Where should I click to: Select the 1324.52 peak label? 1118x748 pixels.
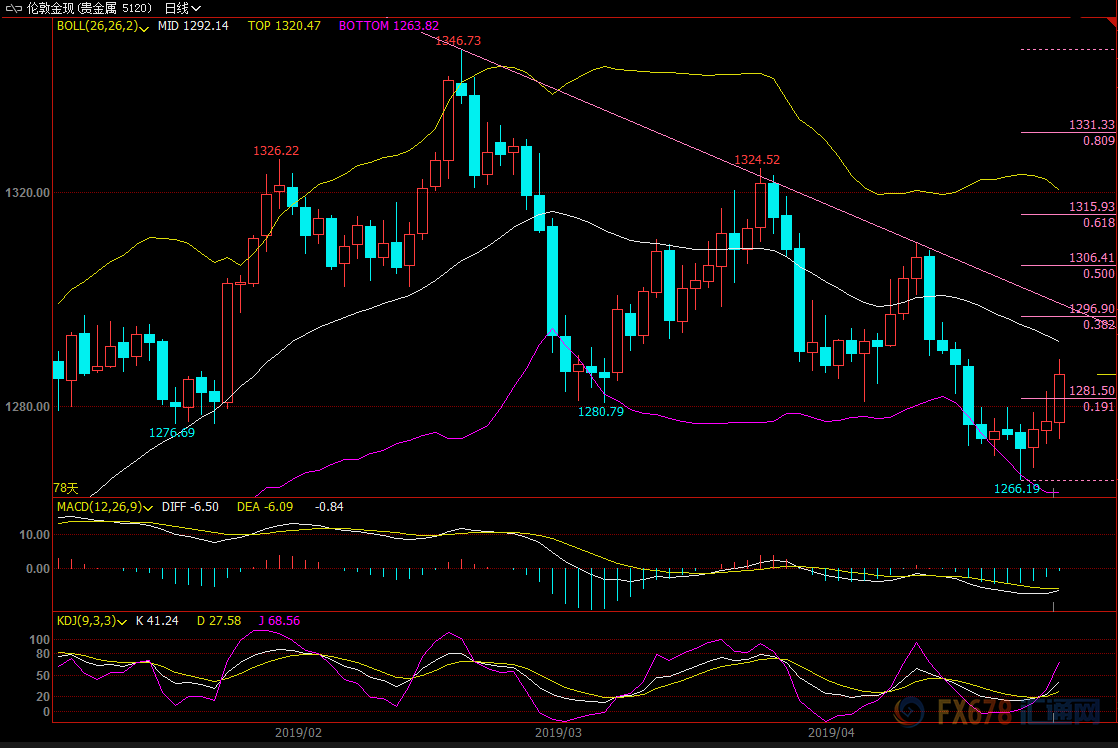tap(757, 160)
